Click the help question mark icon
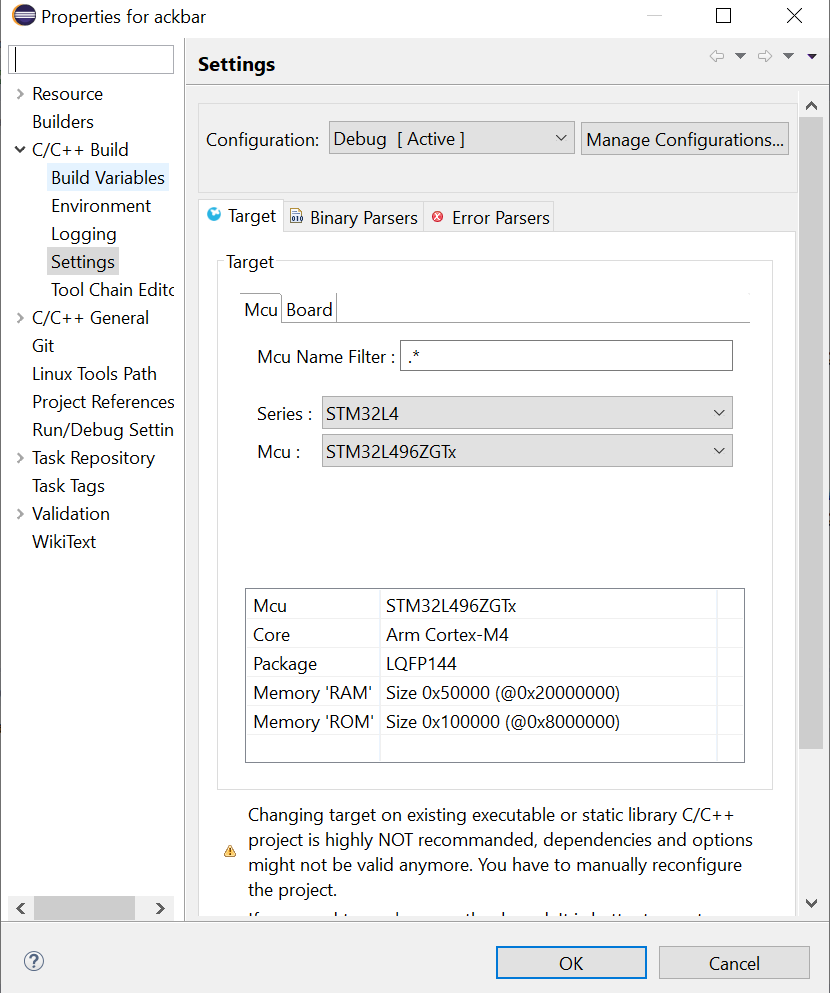Viewport: 830px width, 993px height. point(34,962)
